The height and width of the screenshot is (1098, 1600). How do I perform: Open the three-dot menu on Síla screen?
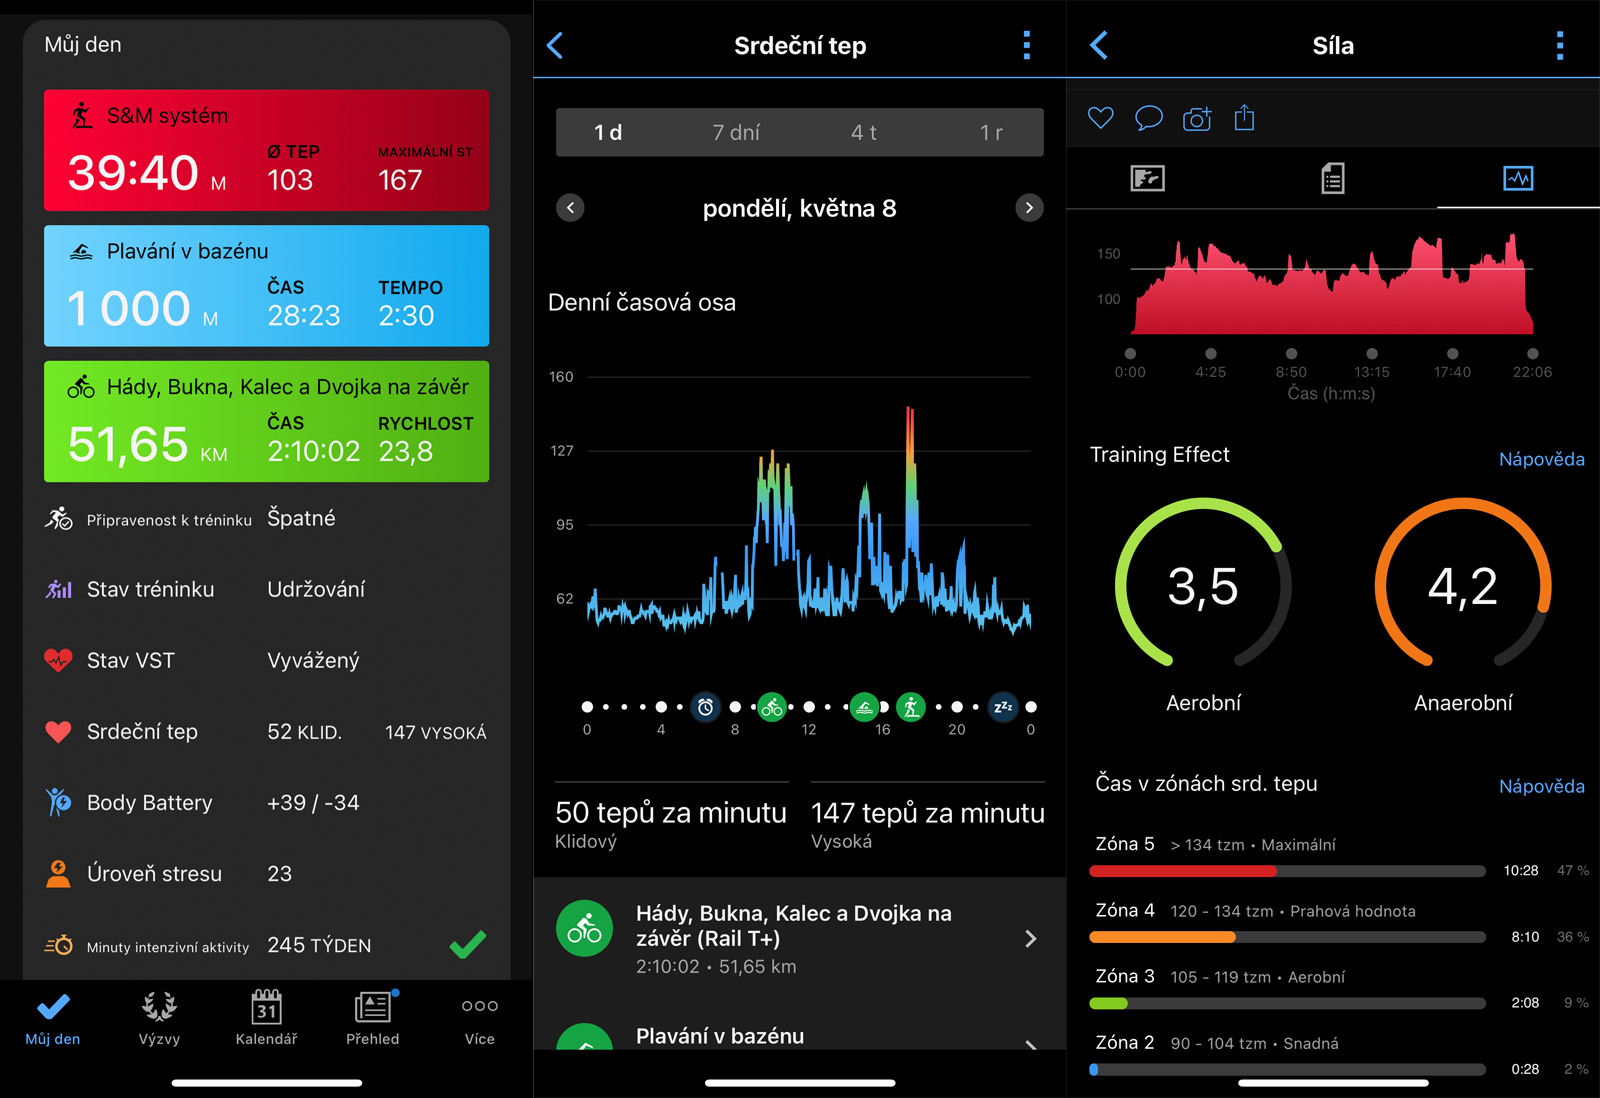[1560, 45]
